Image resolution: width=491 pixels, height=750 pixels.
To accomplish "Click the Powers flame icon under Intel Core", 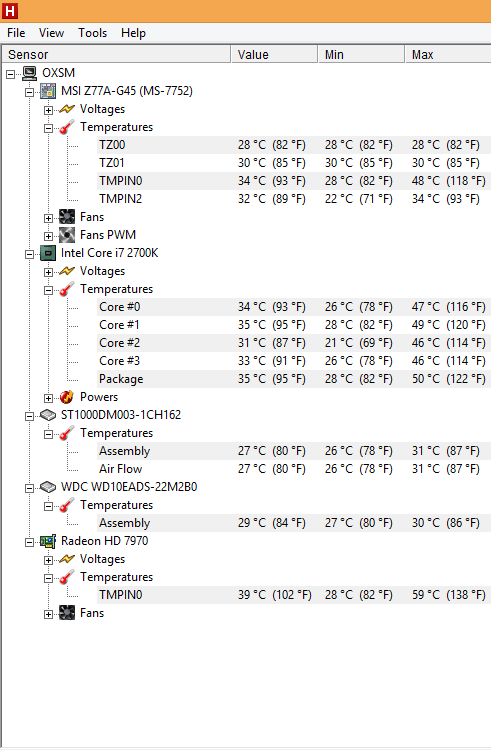I will [x=67, y=397].
